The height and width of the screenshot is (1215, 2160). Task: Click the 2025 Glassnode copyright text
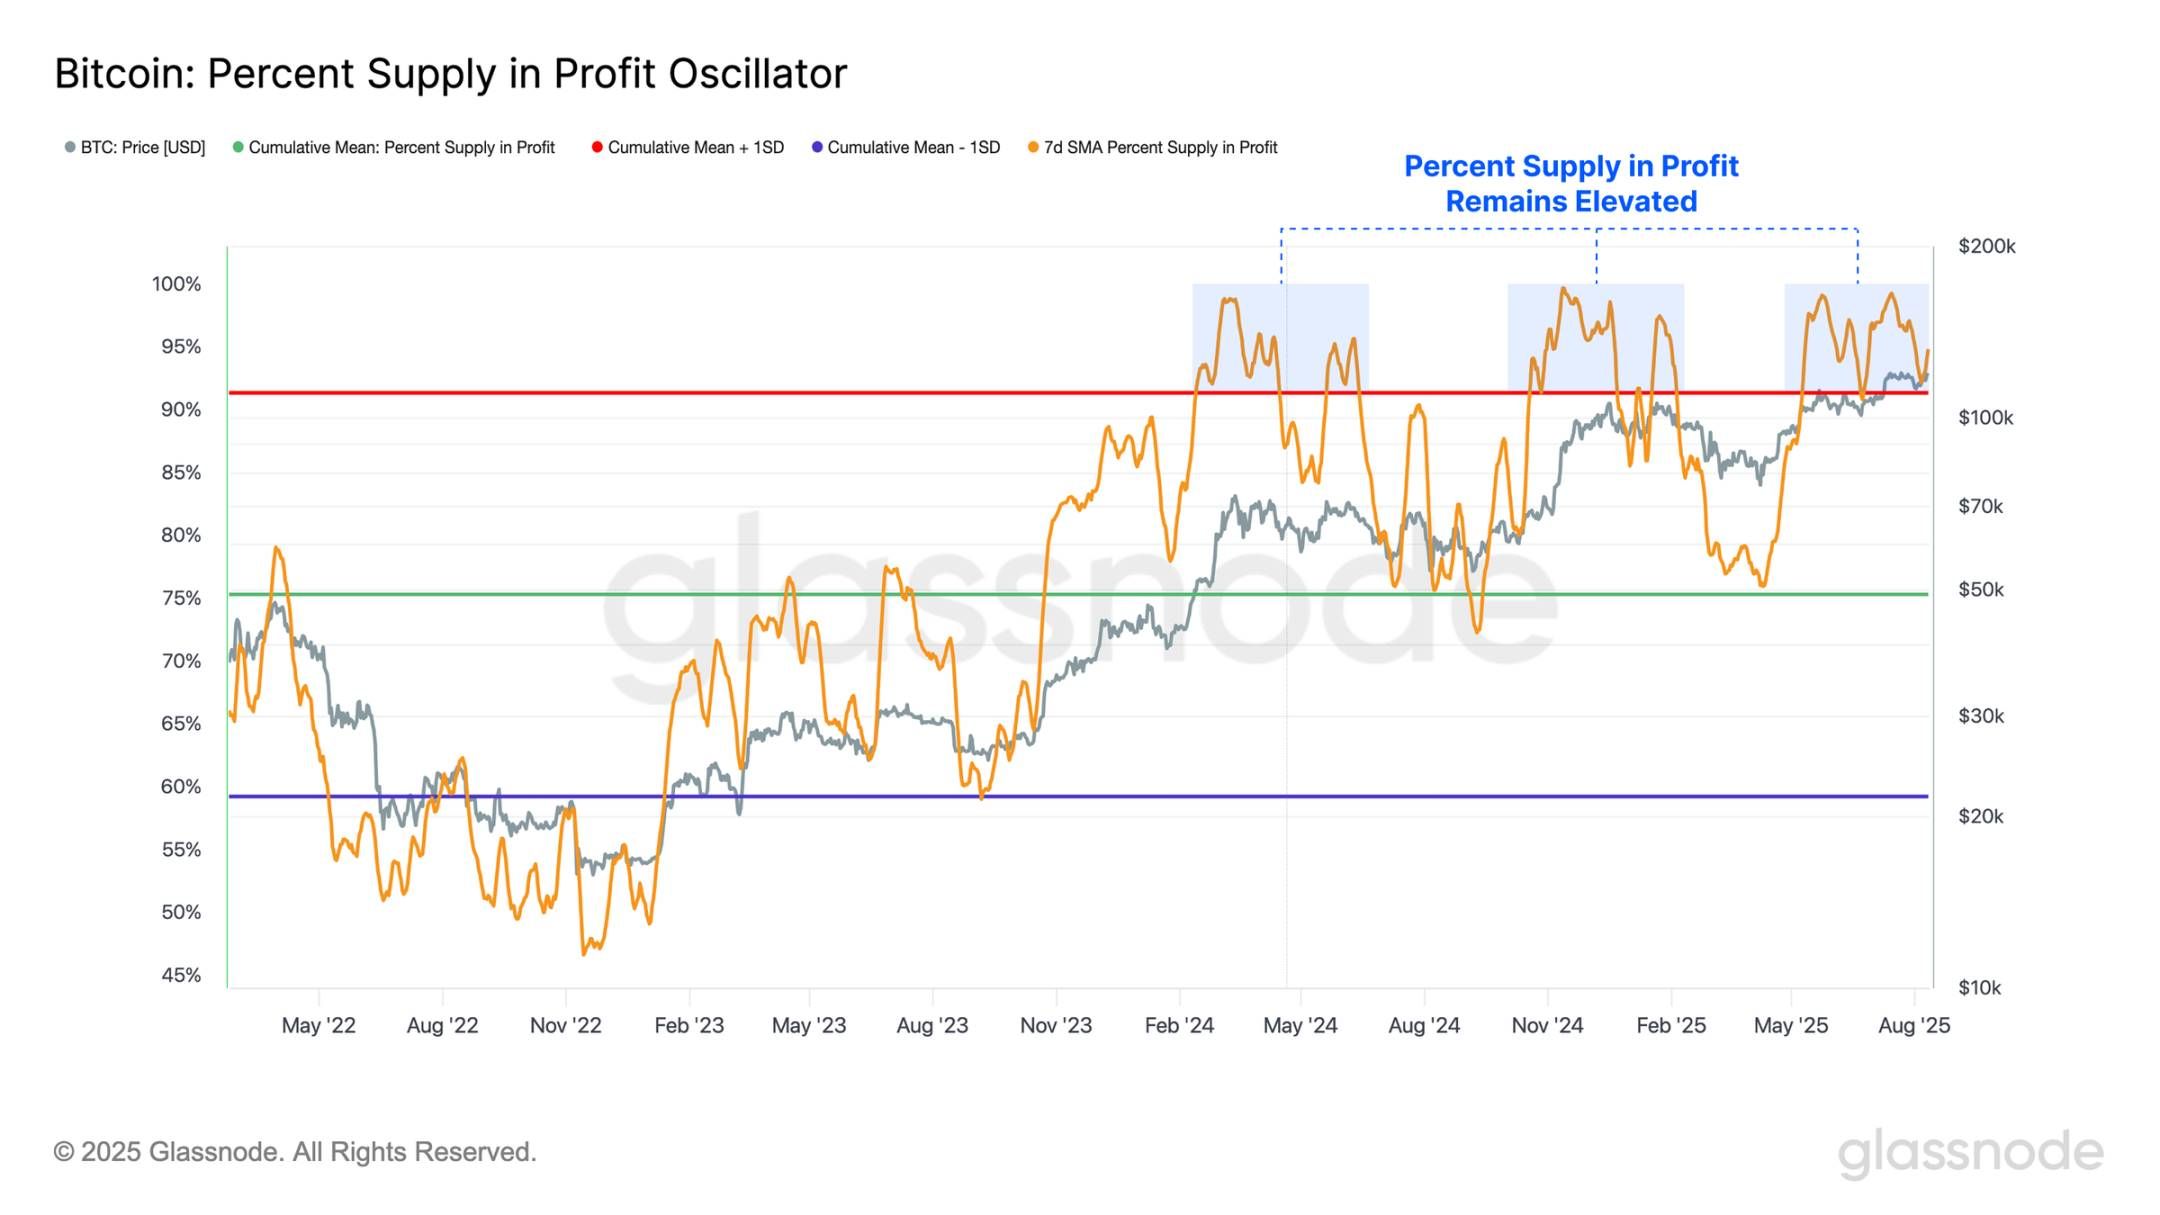(x=295, y=1152)
